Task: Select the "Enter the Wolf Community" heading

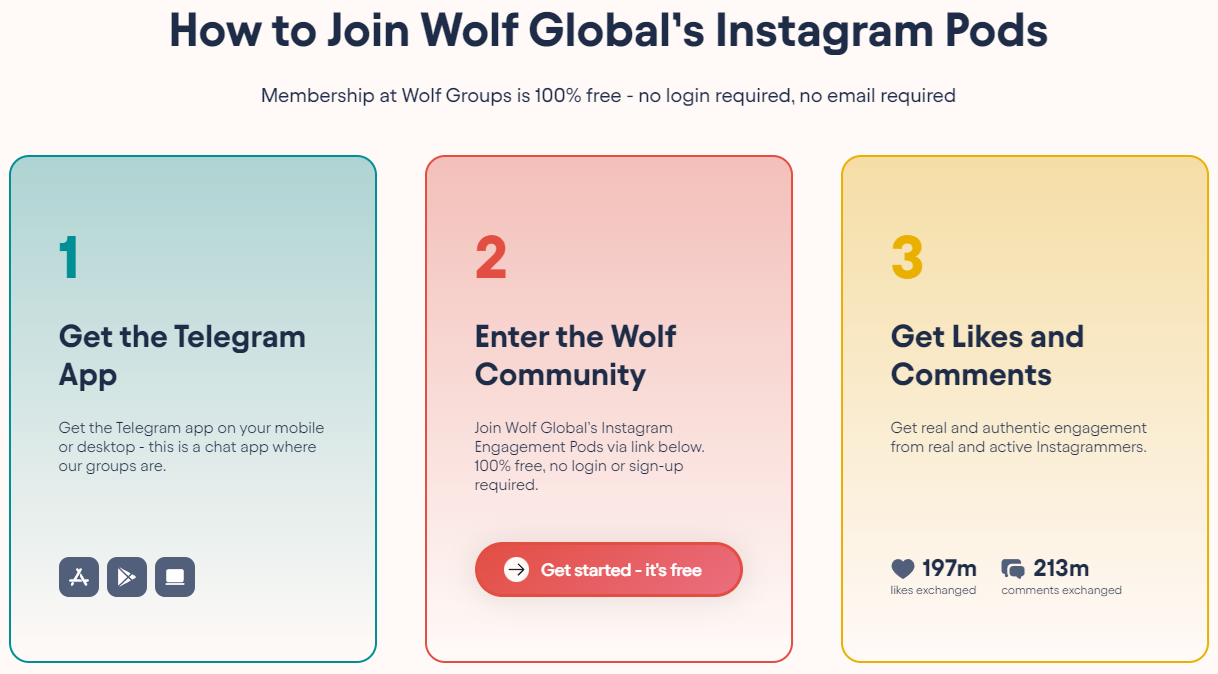Action: [575, 355]
